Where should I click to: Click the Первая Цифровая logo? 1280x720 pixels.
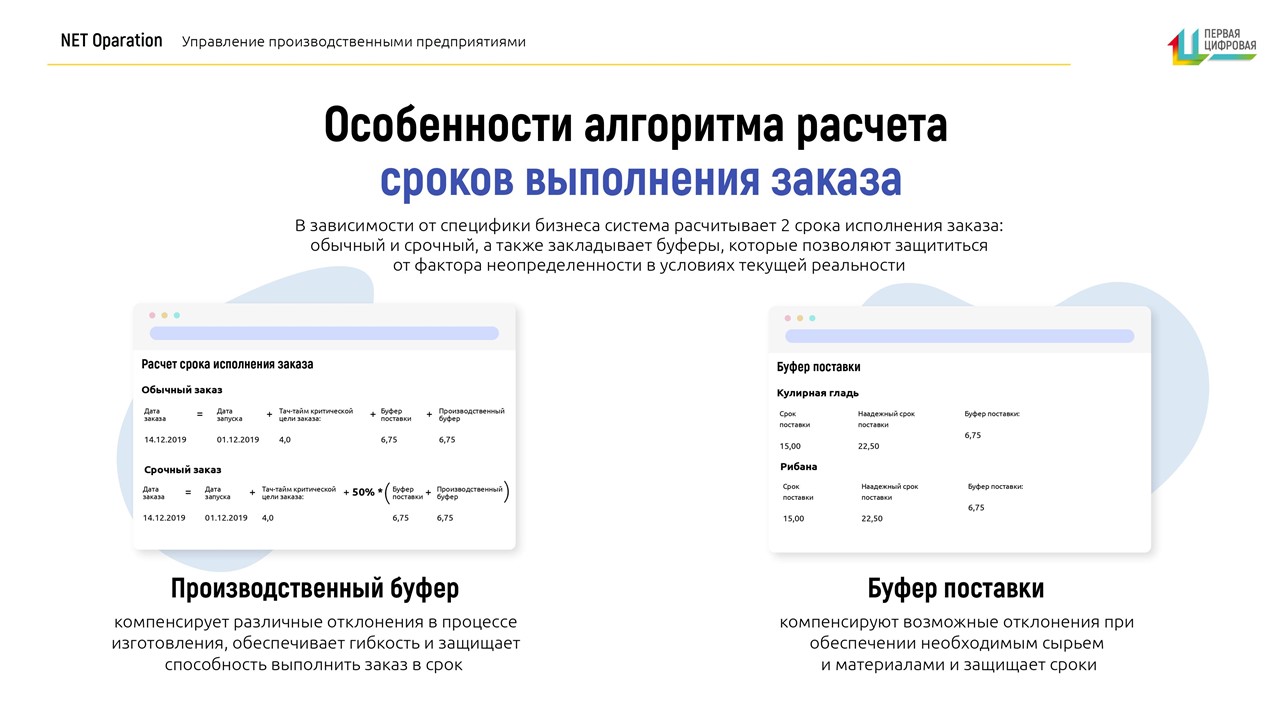(x=1211, y=44)
